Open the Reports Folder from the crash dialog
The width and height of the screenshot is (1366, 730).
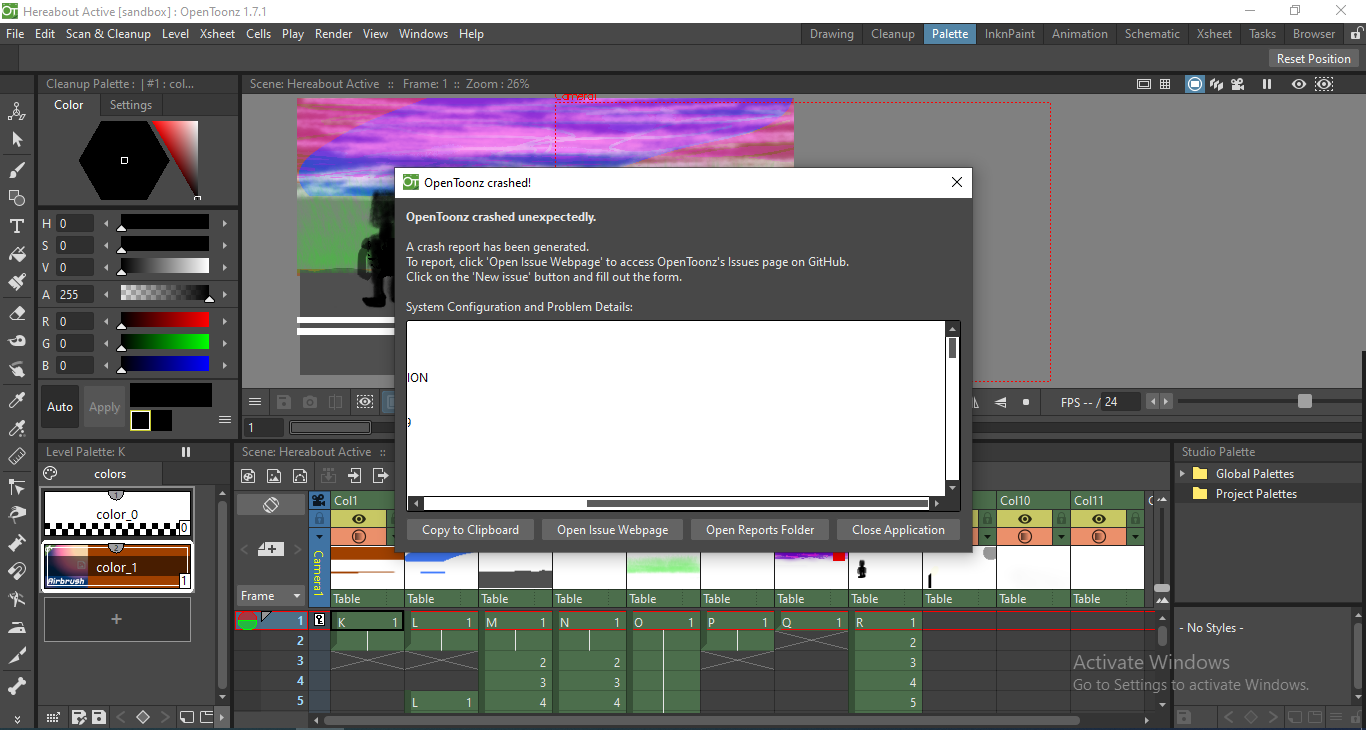759,529
